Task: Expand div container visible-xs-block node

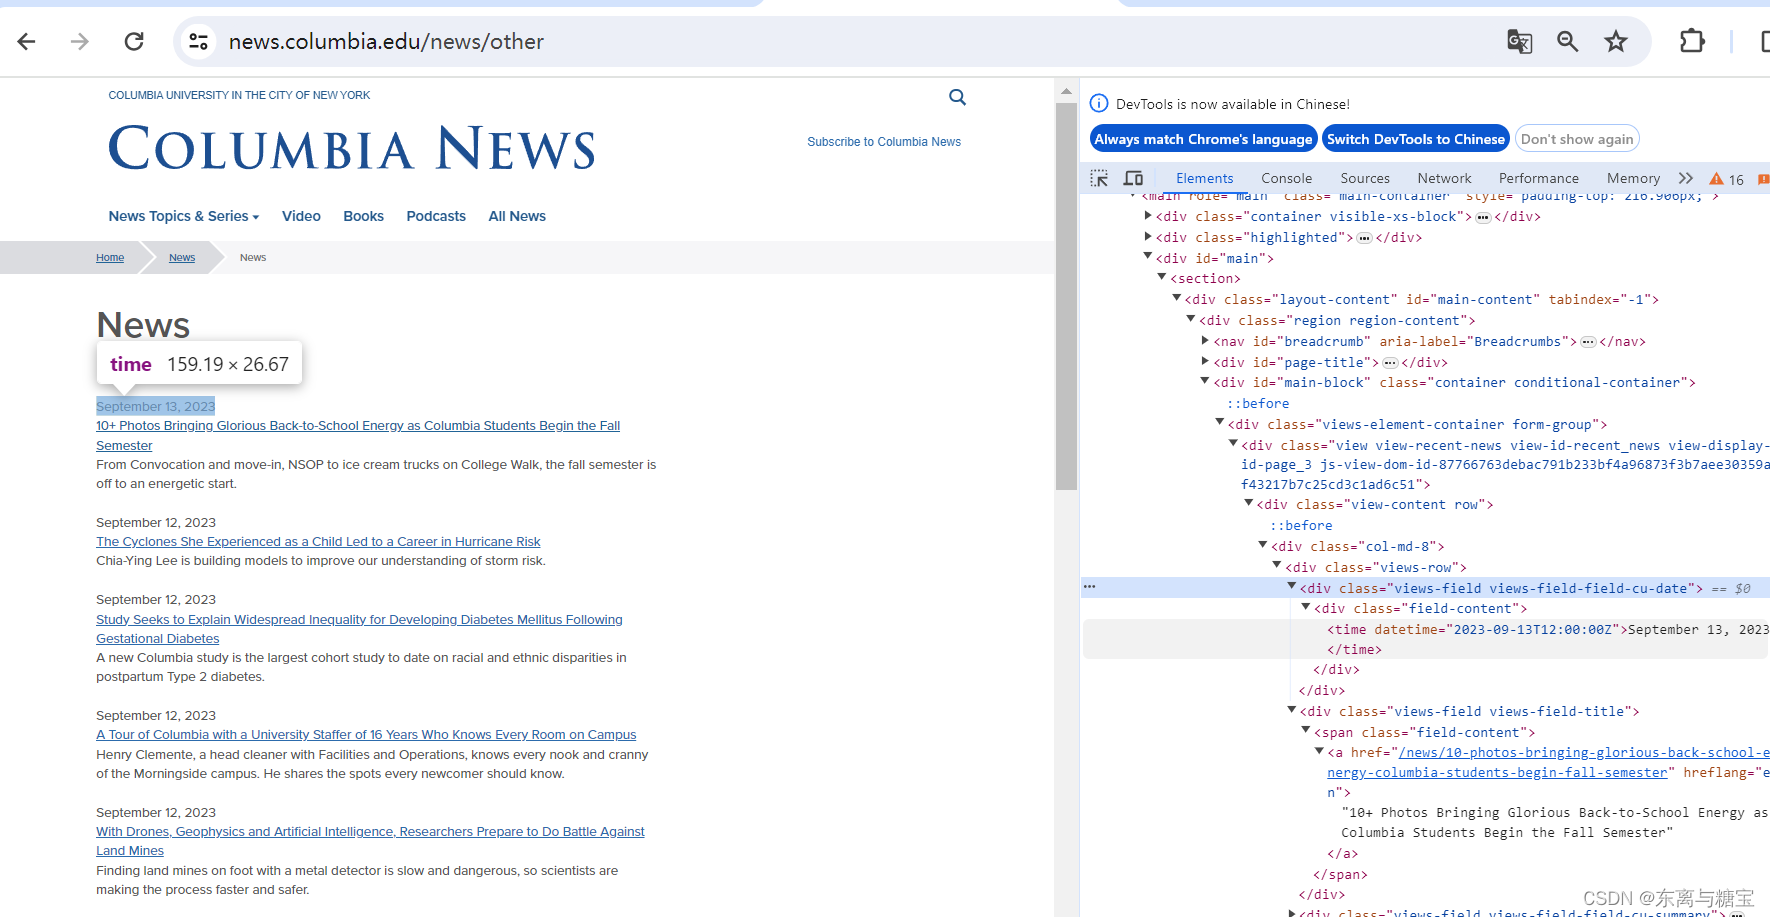Action: (x=1148, y=216)
